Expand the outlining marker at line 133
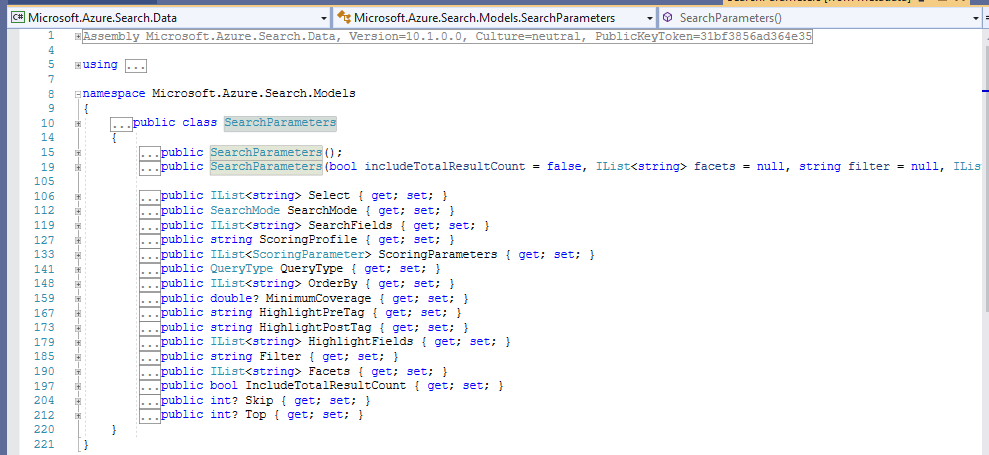Screen dimensions: 989x455 click(x=78, y=254)
